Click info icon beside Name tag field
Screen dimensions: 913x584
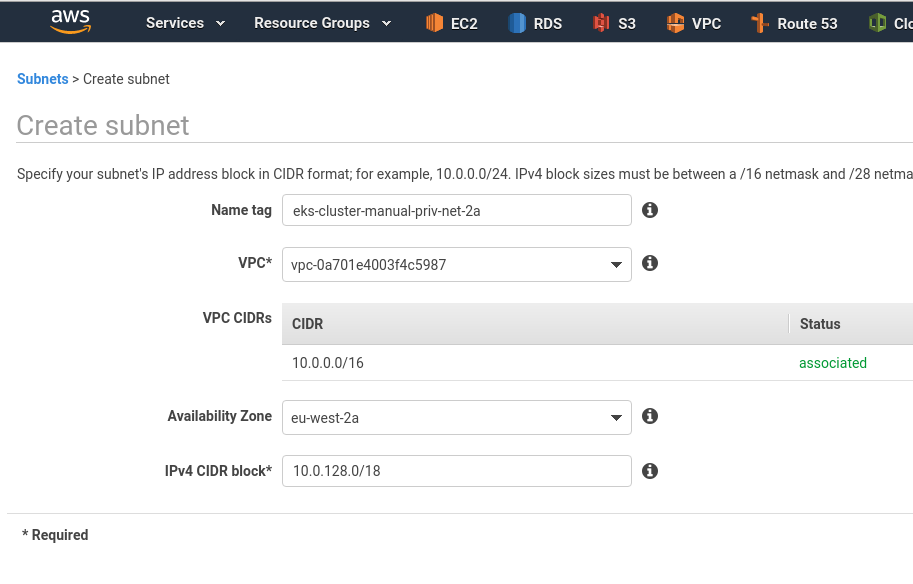[650, 210]
